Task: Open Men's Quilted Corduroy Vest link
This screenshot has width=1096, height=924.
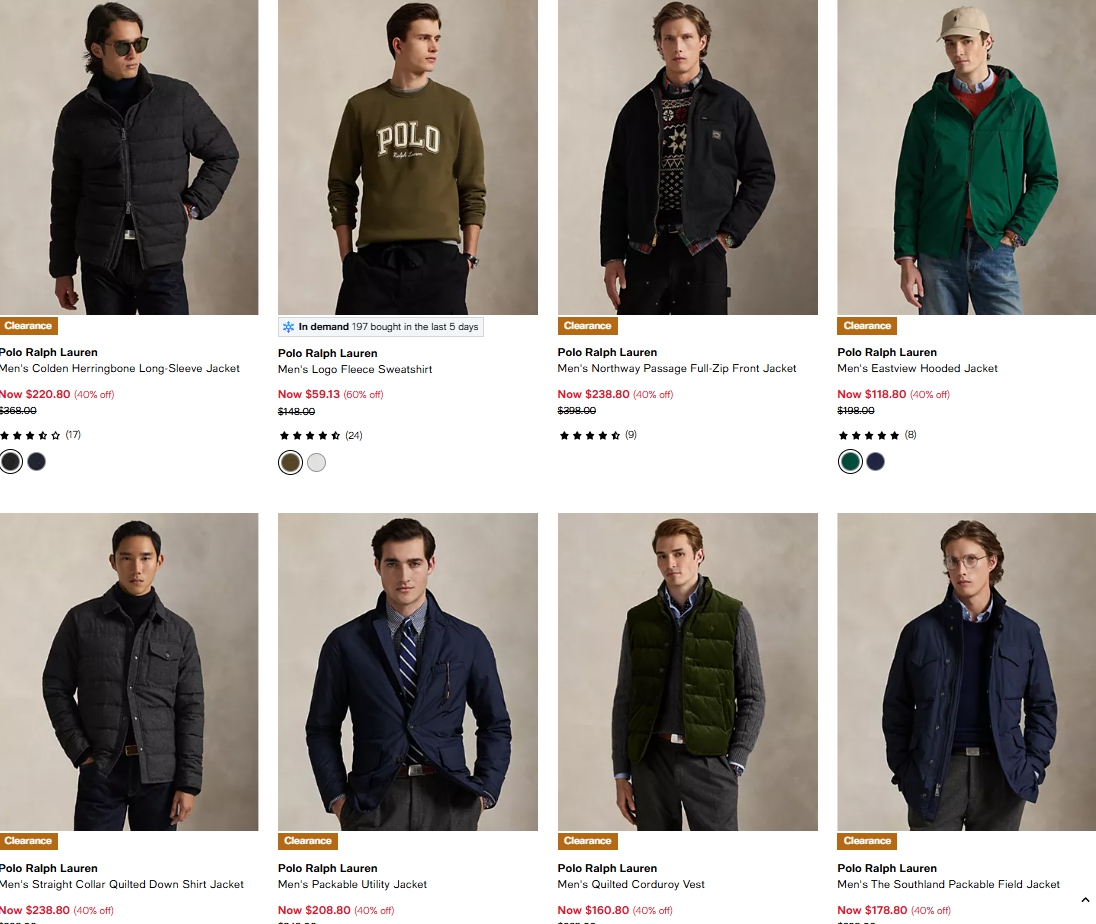Action: pyautogui.click(x=631, y=885)
